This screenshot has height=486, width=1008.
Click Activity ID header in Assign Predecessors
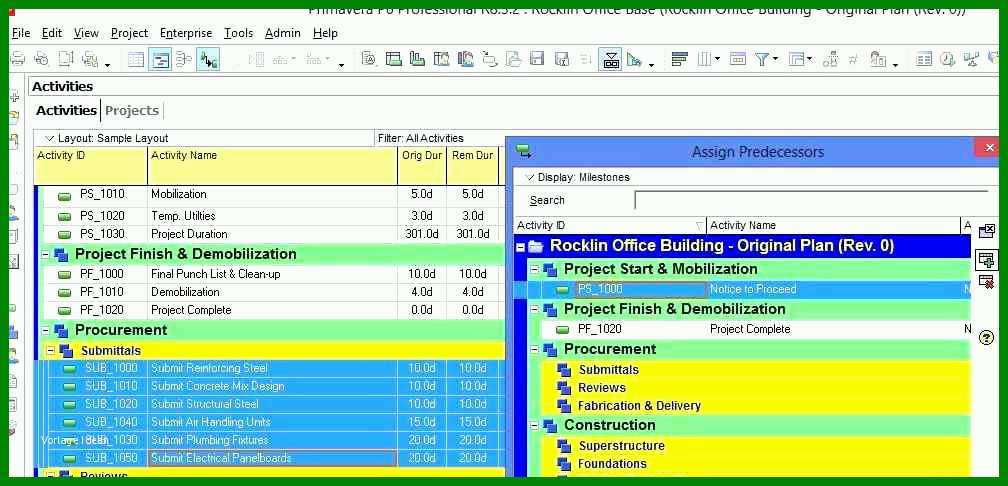click(x=611, y=226)
